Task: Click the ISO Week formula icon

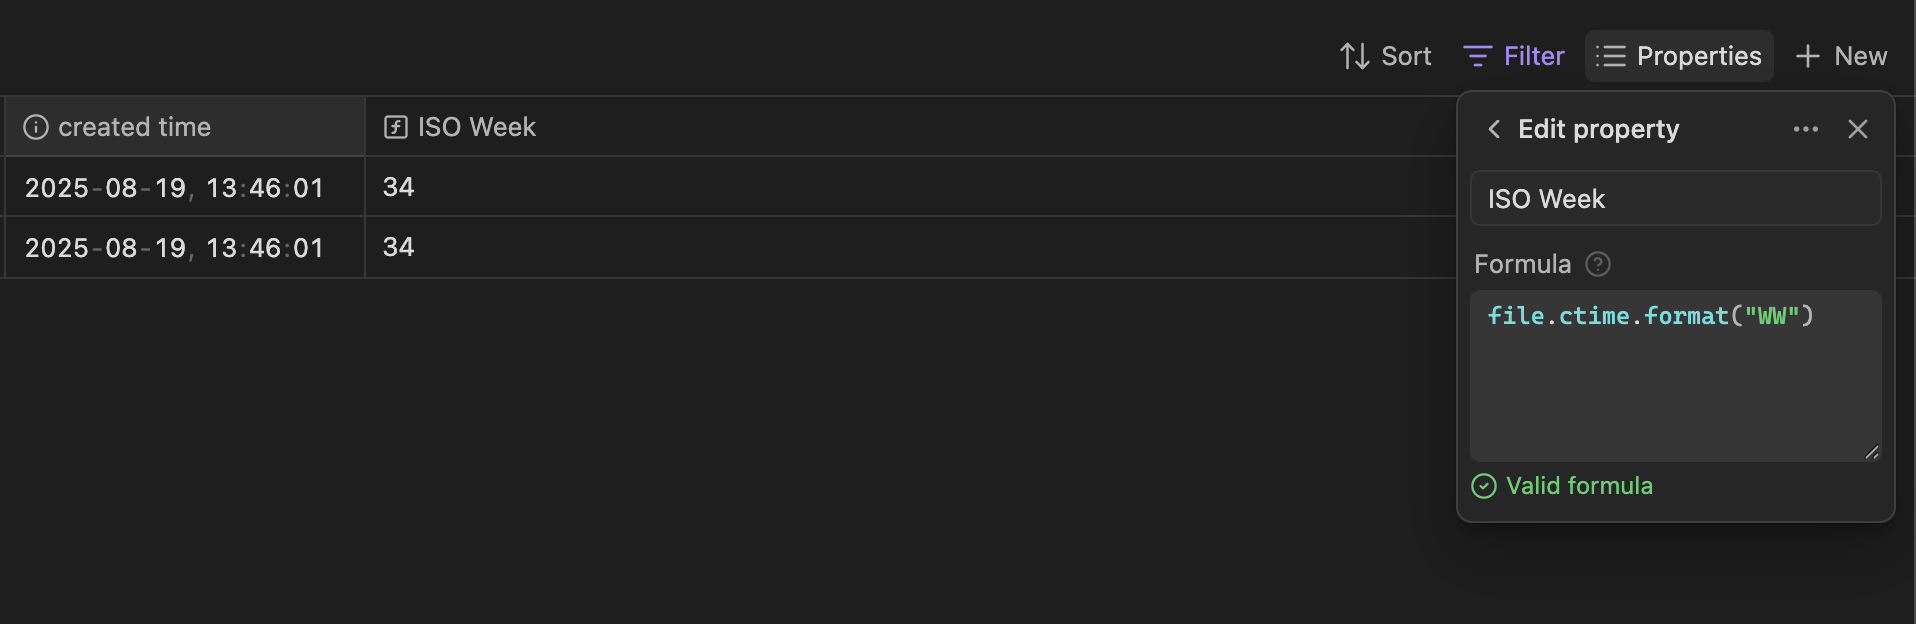Action: [396, 127]
